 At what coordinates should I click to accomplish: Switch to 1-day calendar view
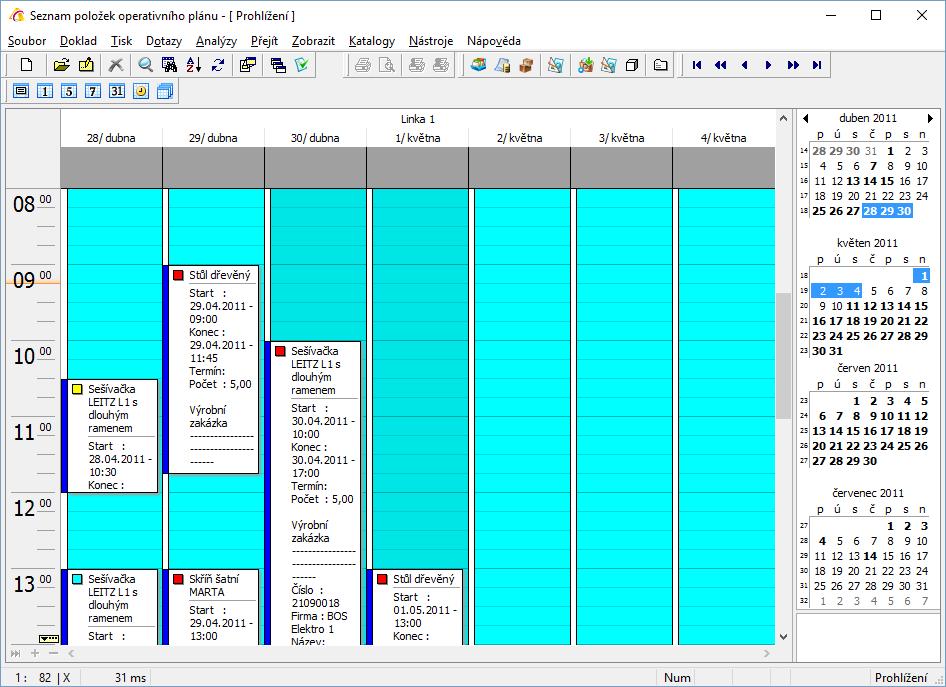(45, 91)
